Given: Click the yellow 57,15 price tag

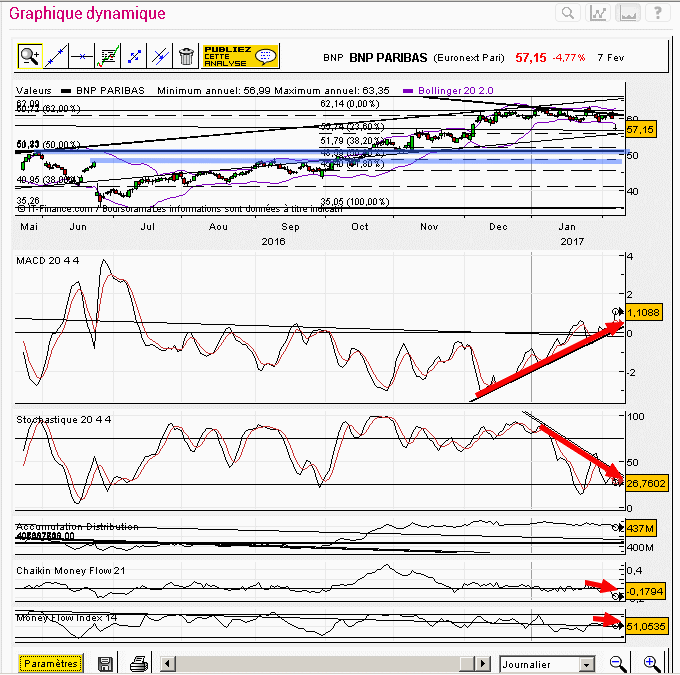Looking at the screenshot, I should point(641,129).
